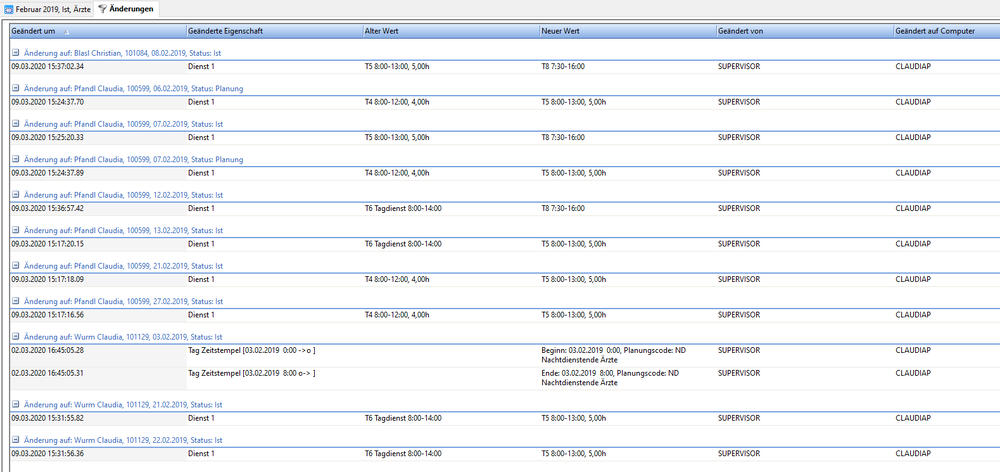Collapse the Pfandl Claudia 12.02.2019 group
The image size is (1000, 472).
coord(16,195)
